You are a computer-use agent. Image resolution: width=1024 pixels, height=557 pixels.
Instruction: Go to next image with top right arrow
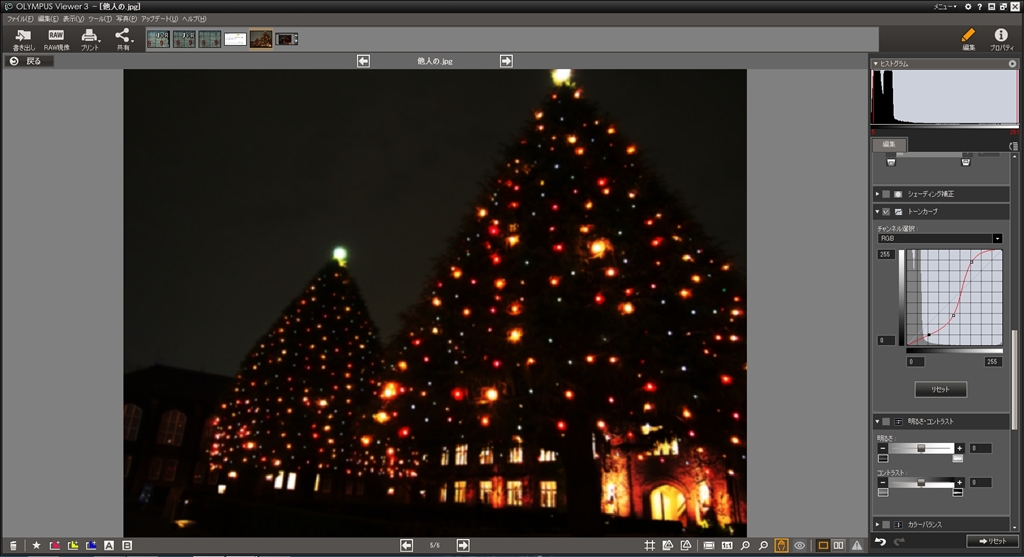click(506, 61)
